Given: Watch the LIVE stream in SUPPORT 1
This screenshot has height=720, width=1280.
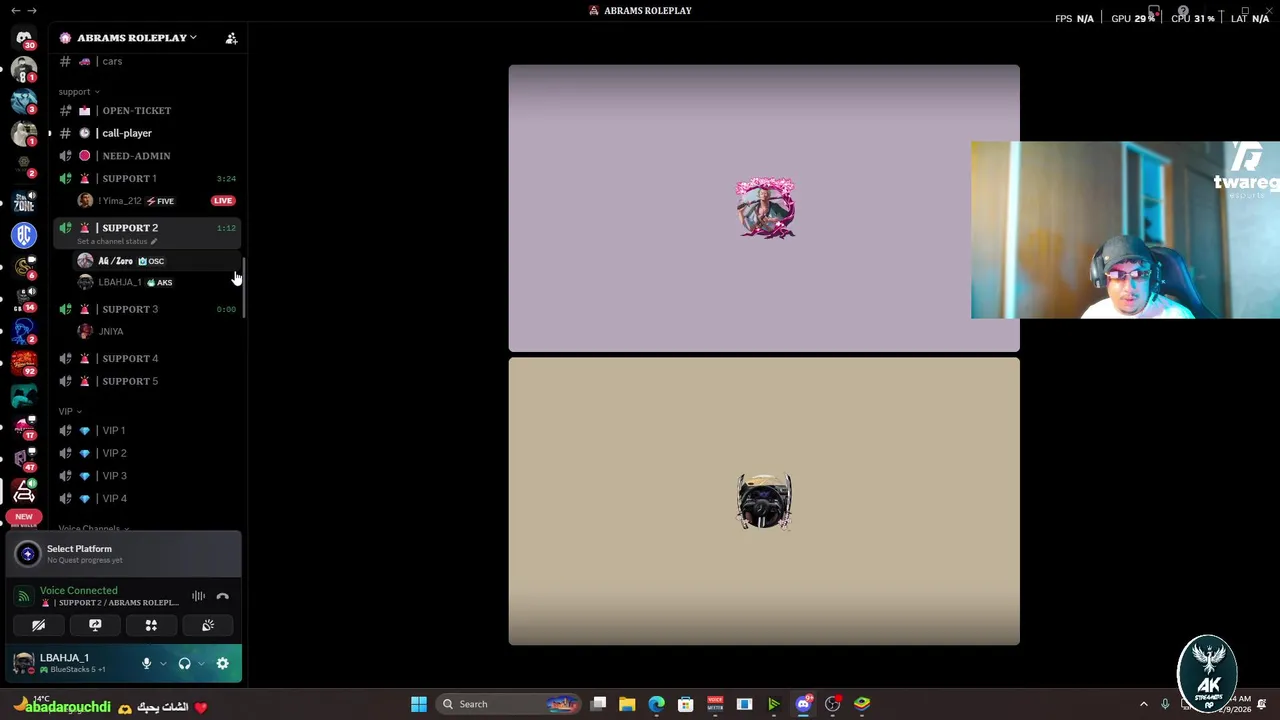Looking at the screenshot, I should pos(222,201).
